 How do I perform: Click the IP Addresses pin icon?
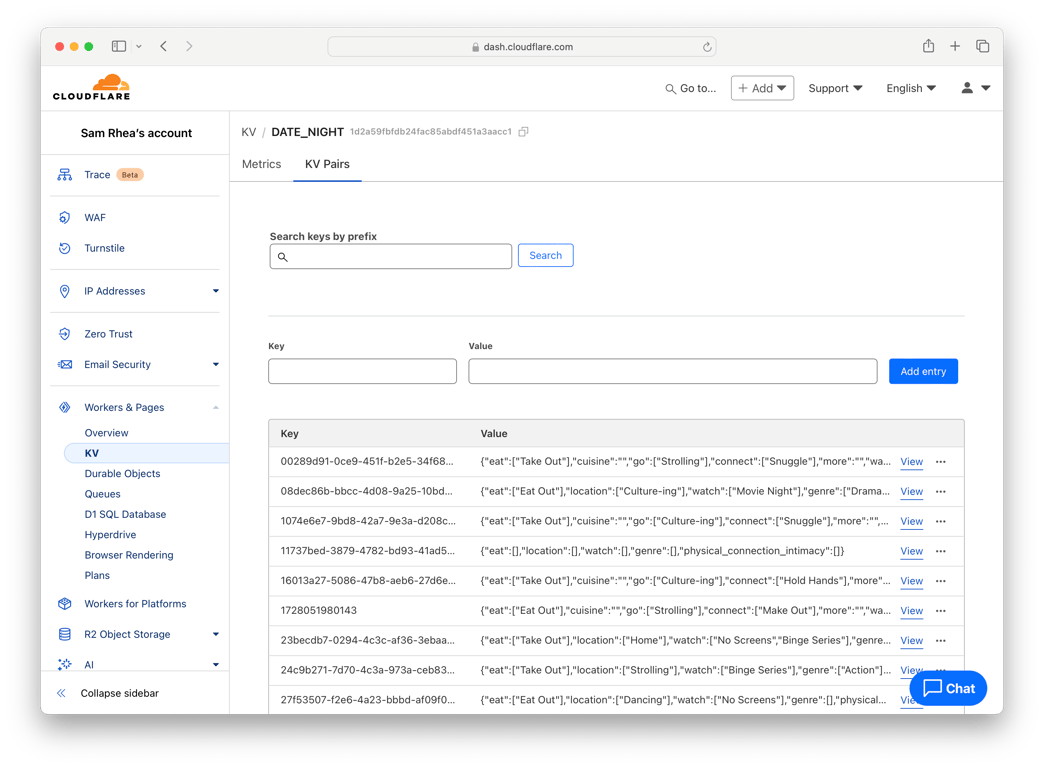point(65,291)
